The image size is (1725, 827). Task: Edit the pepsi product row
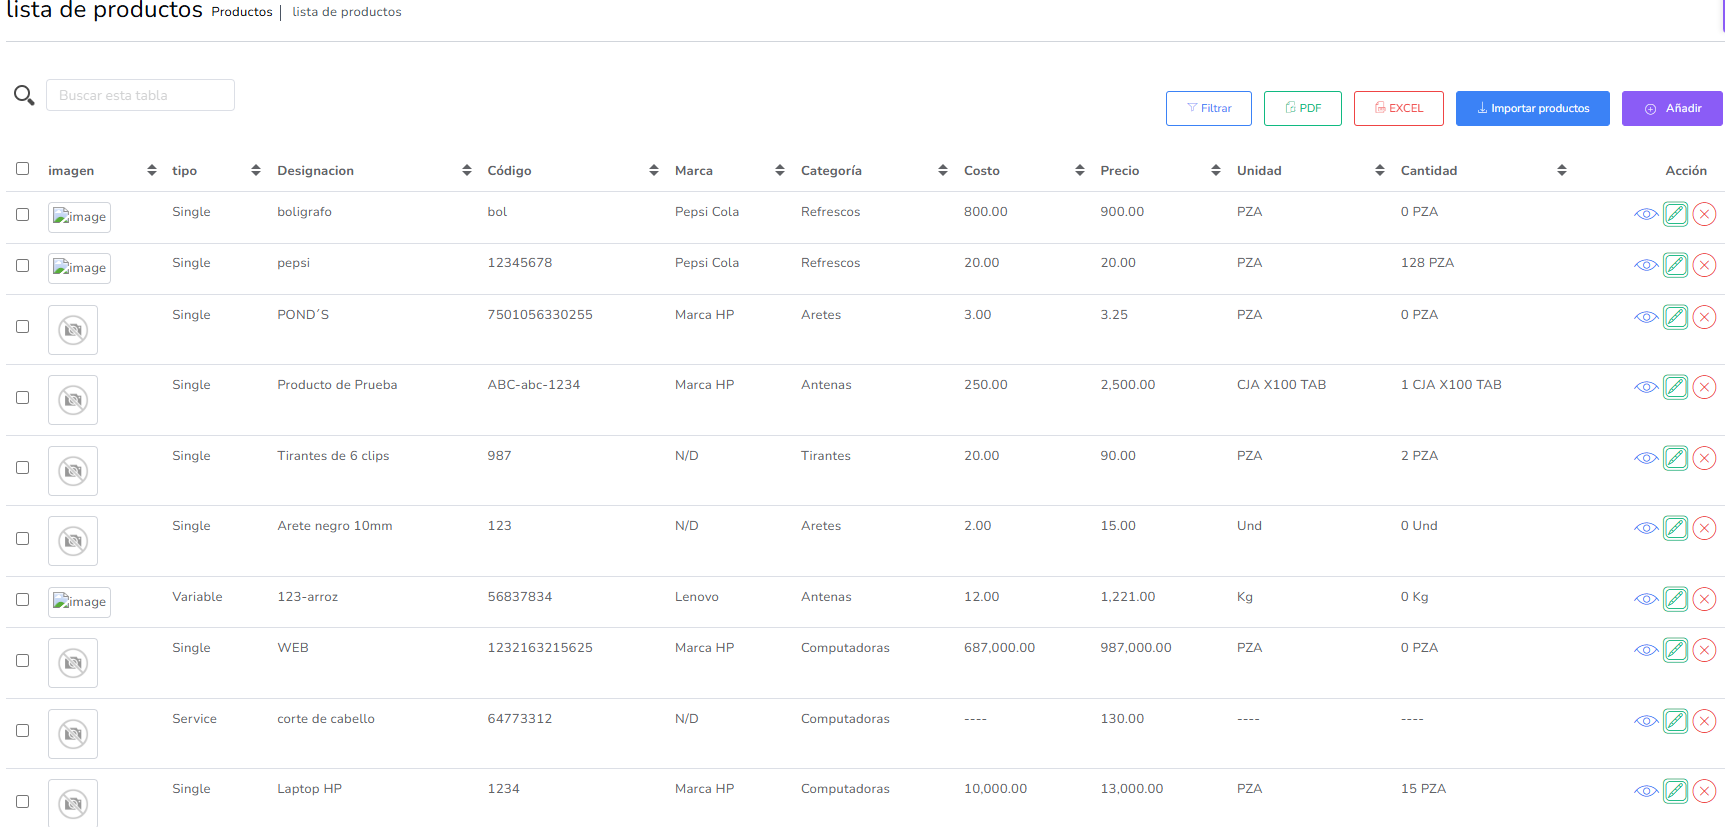point(1675,265)
